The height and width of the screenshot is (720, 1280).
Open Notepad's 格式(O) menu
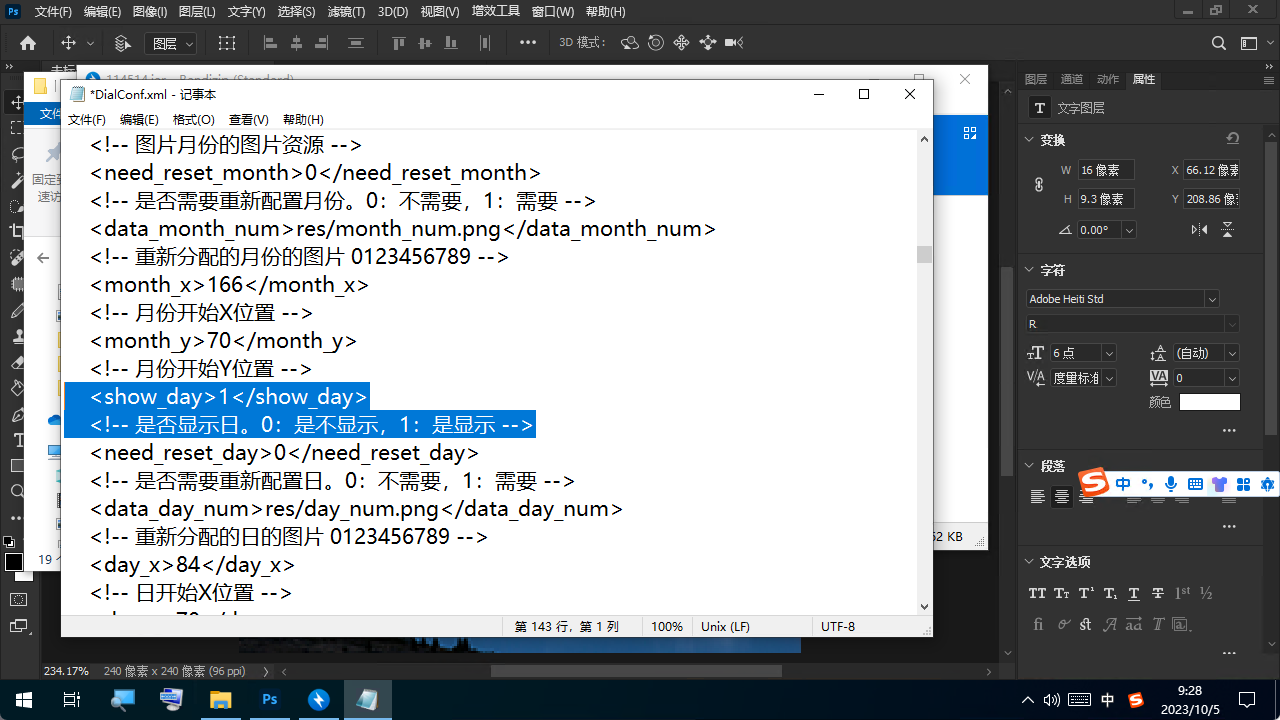point(193,119)
